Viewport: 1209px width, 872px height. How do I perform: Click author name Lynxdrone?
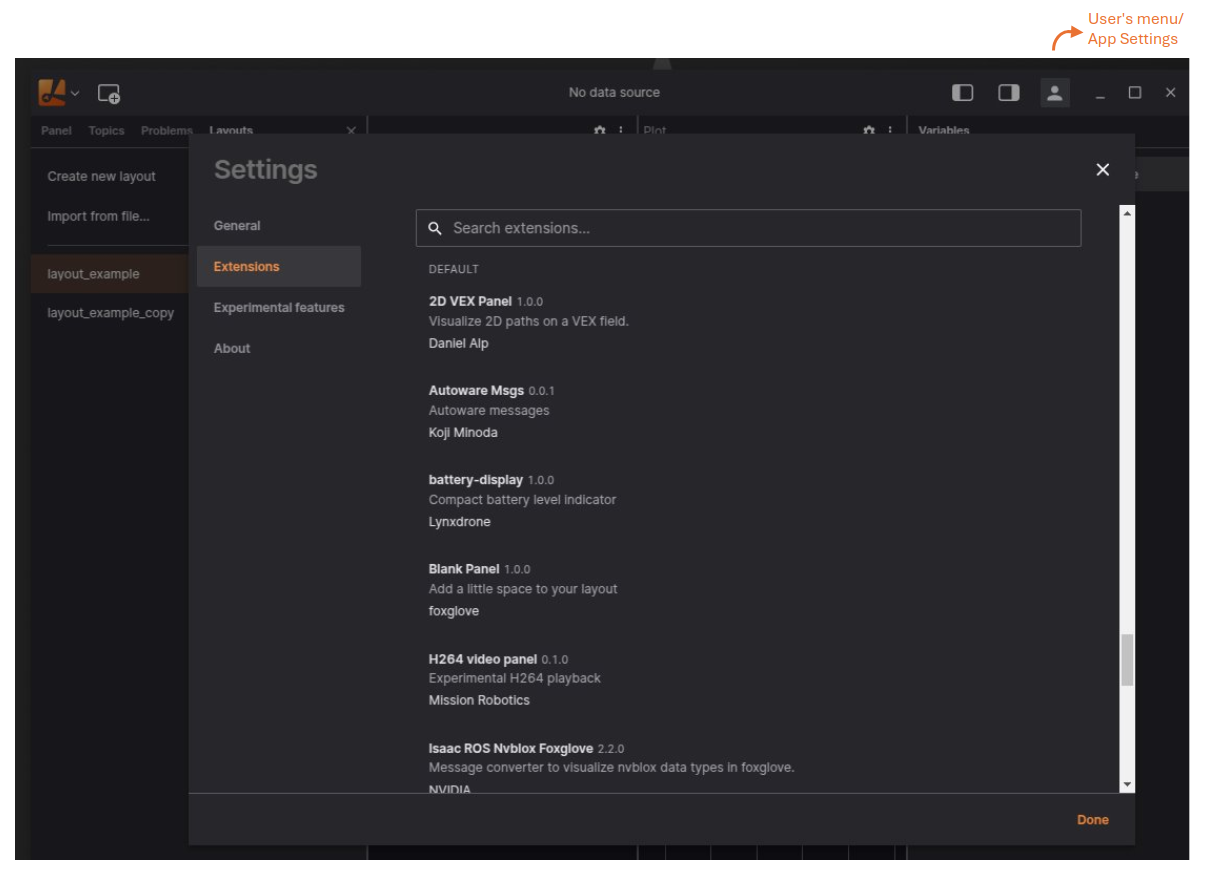coord(460,522)
